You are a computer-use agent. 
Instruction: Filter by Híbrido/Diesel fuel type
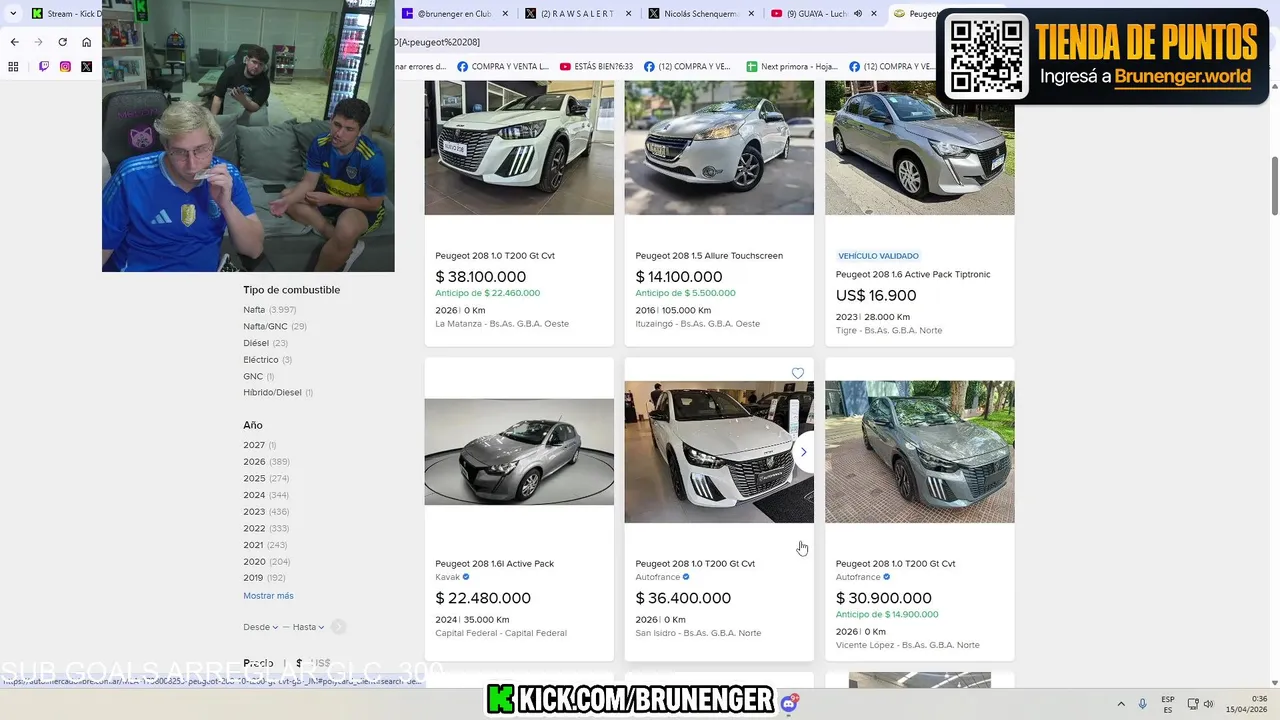pos(278,393)
